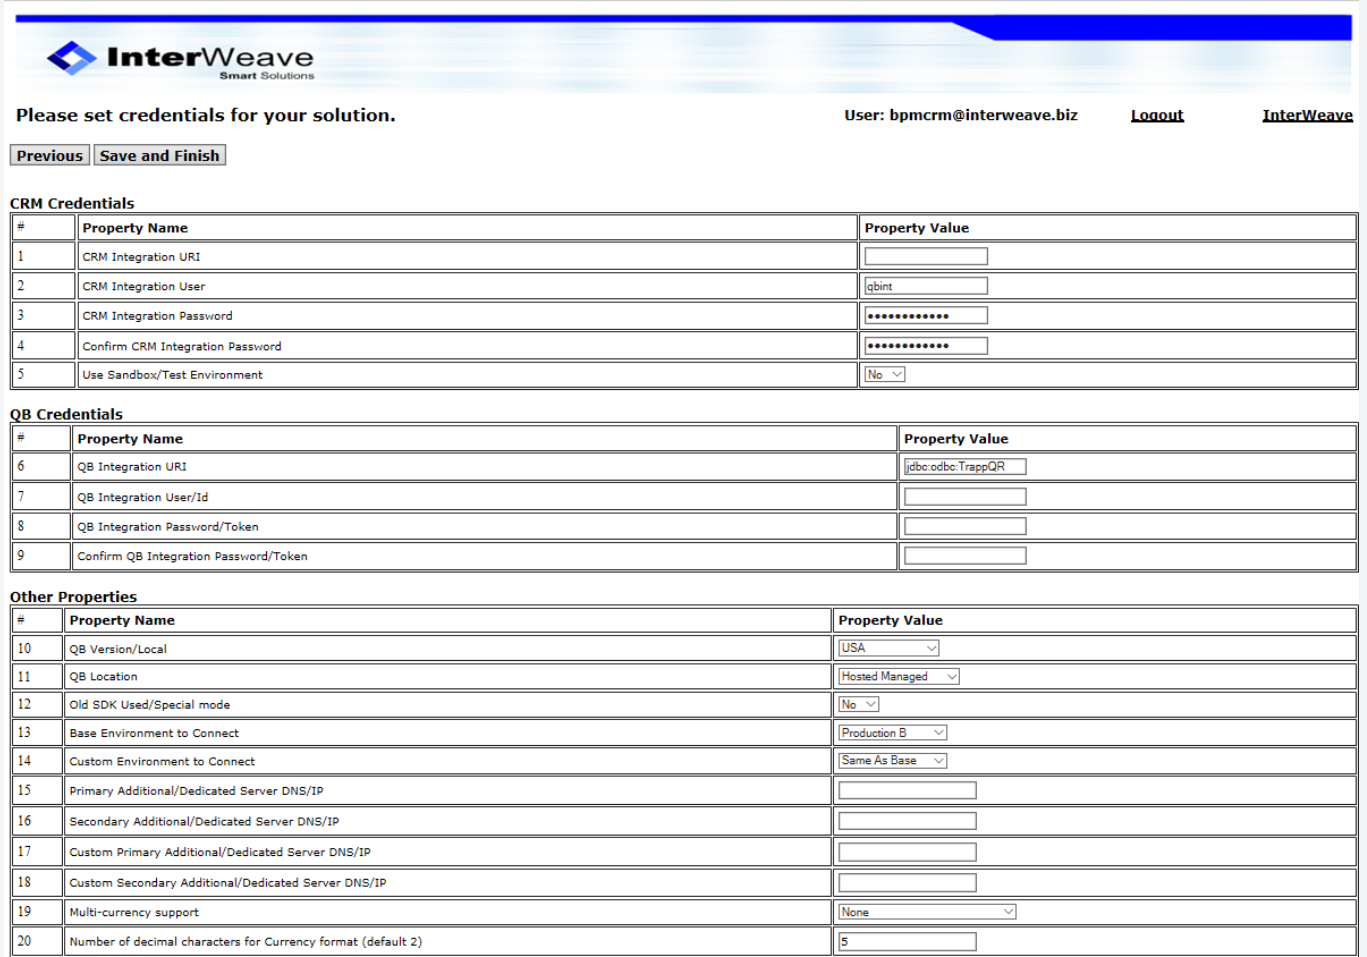Click the CRM Credentials heading
Viewport: 1367px width, 957px height.
point(72,203)
